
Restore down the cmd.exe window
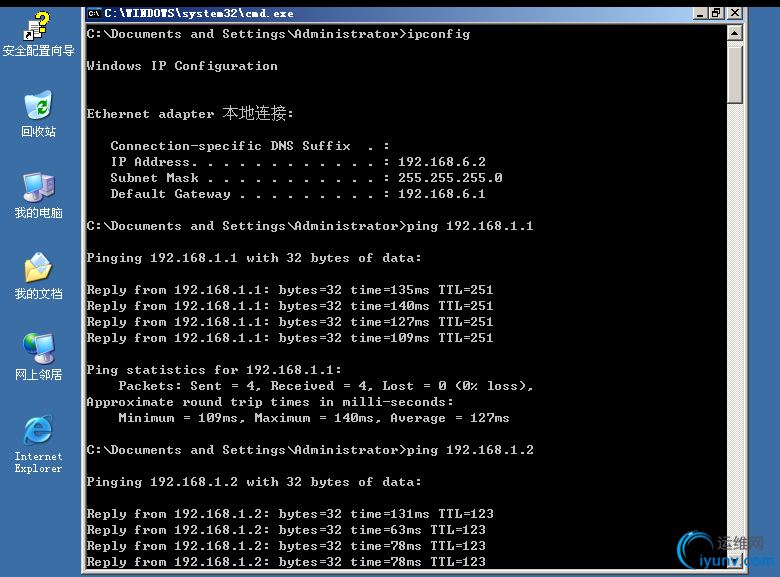pyautogui.click(x=716, y=13)
